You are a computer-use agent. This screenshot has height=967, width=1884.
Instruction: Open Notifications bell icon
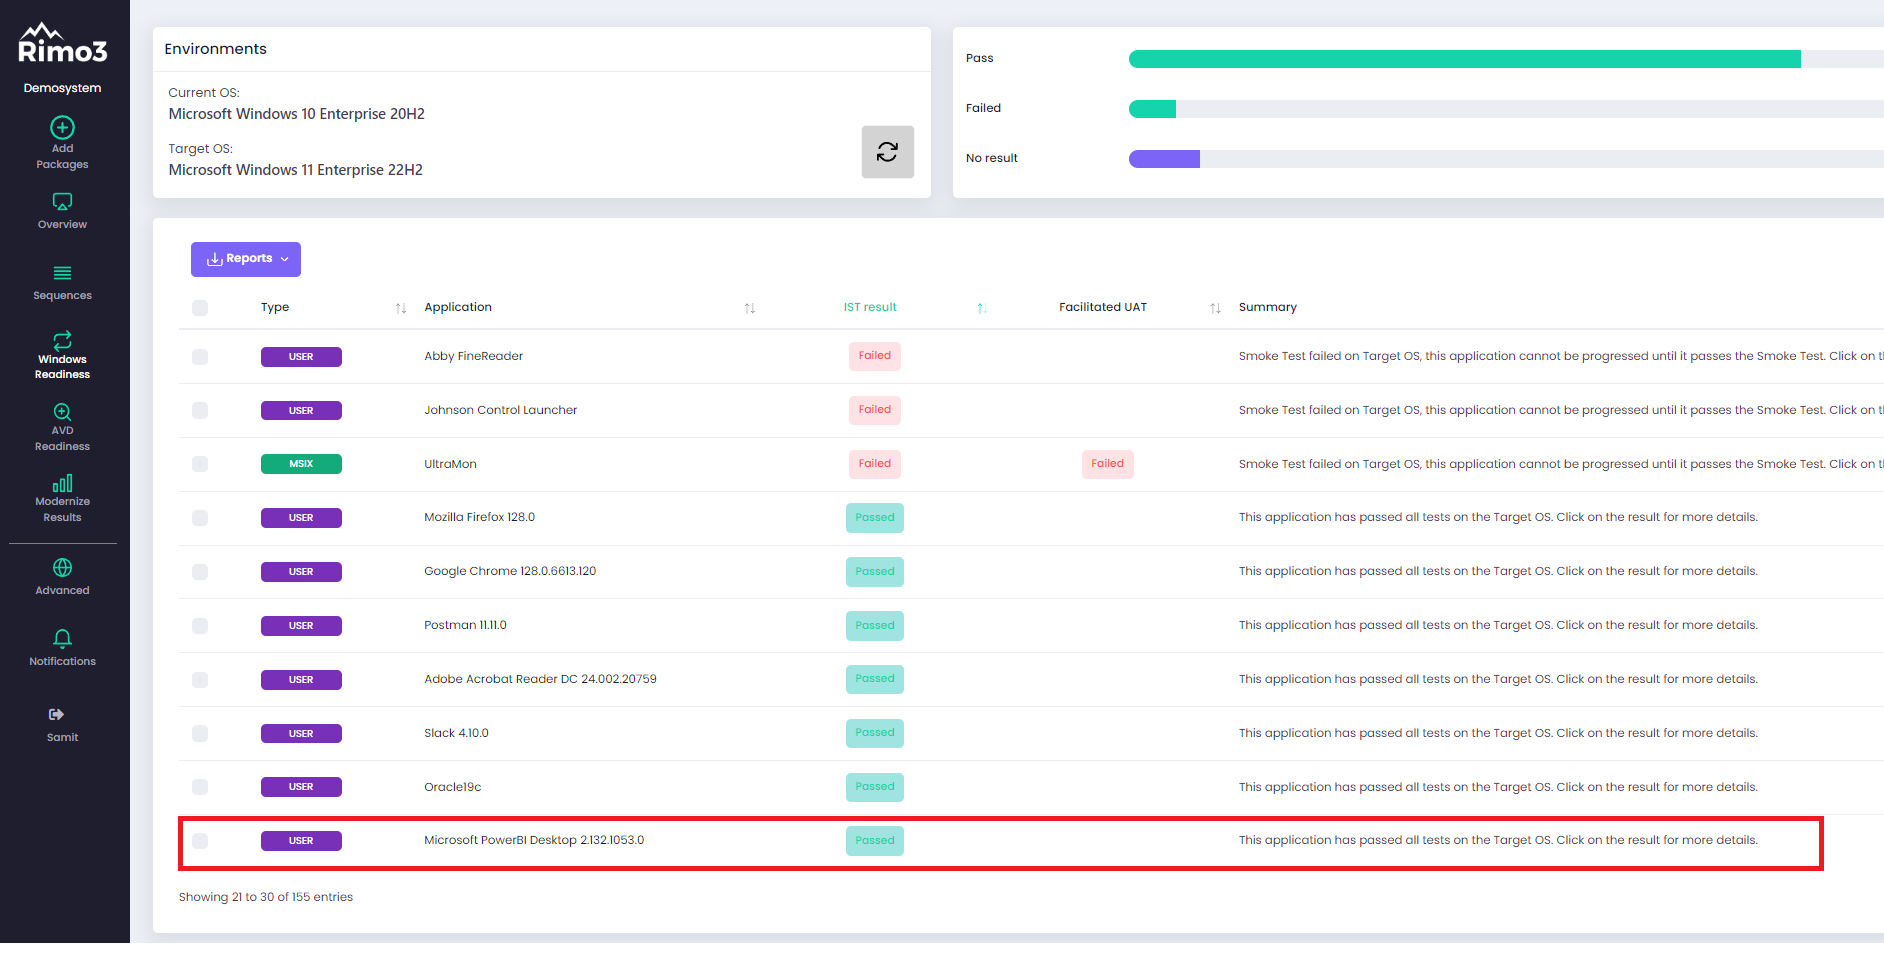(62, 639)
